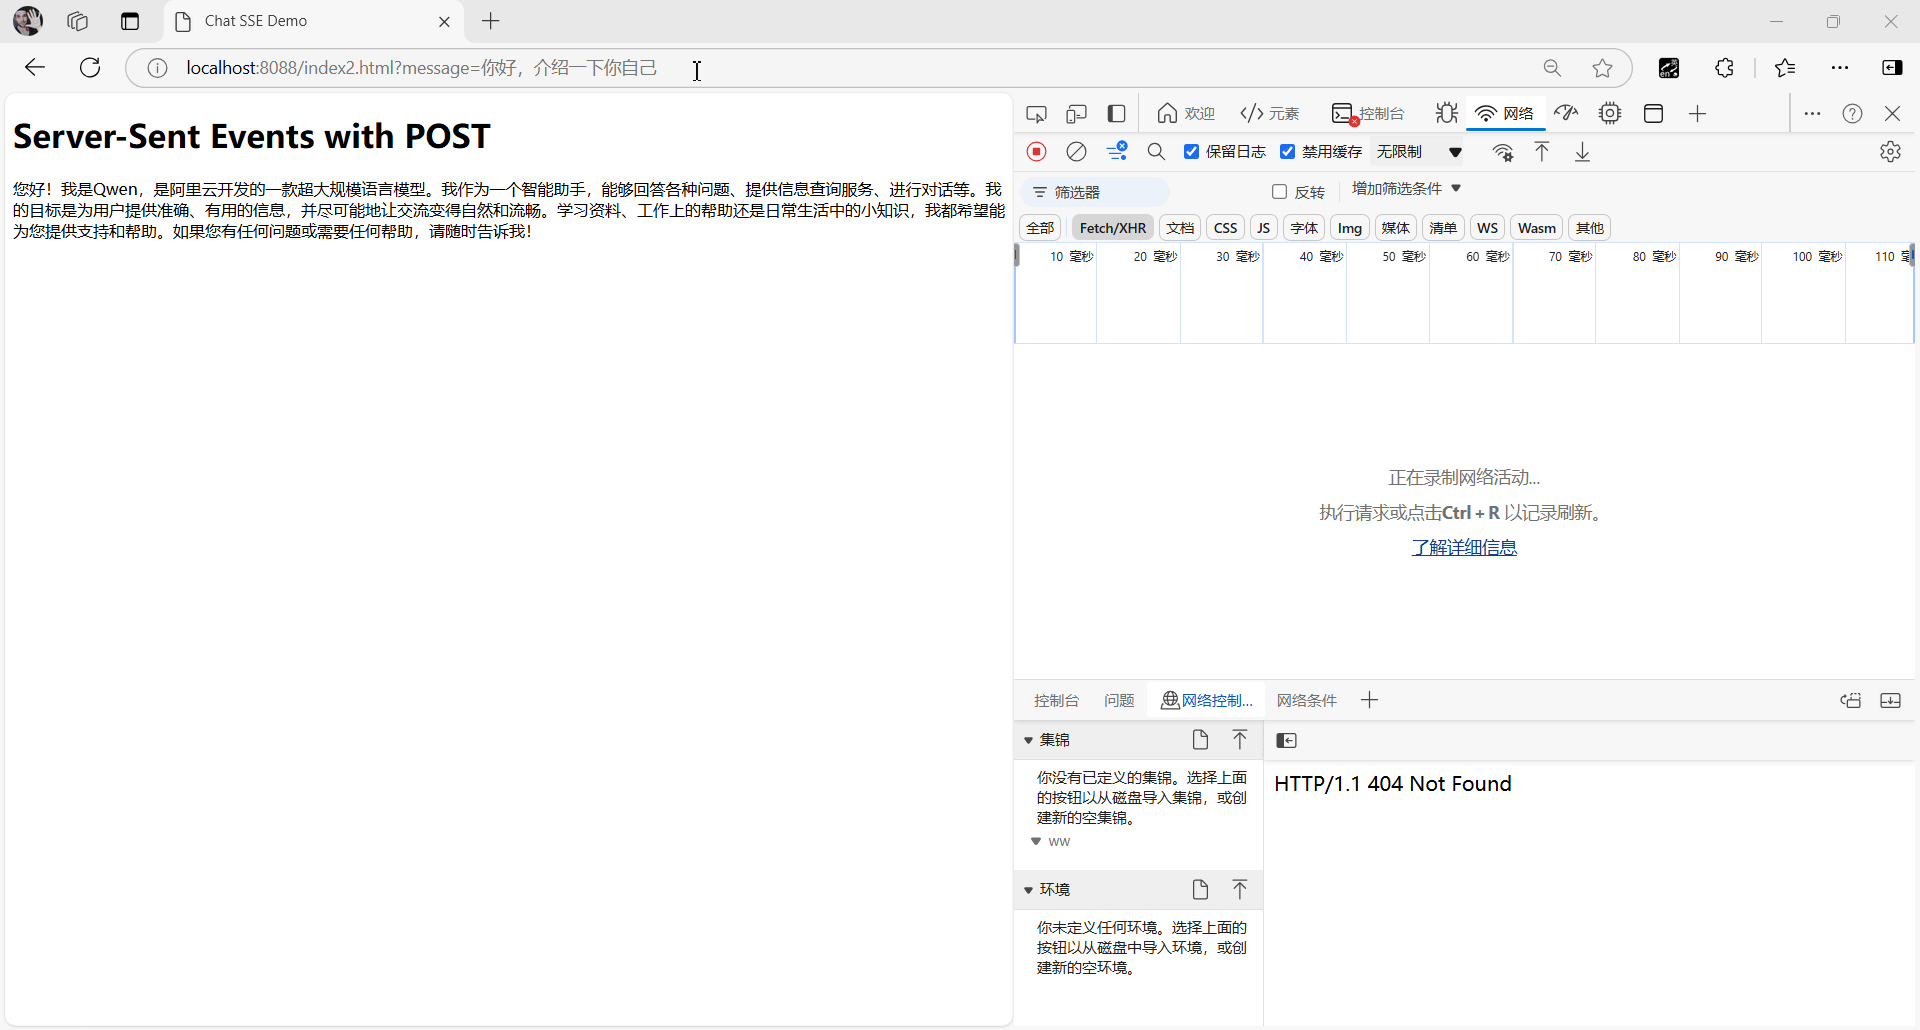Toggle the 禁用缓存 checkbox
Viewport: 1920px width, 1030px height.
tap(1288, 152)
